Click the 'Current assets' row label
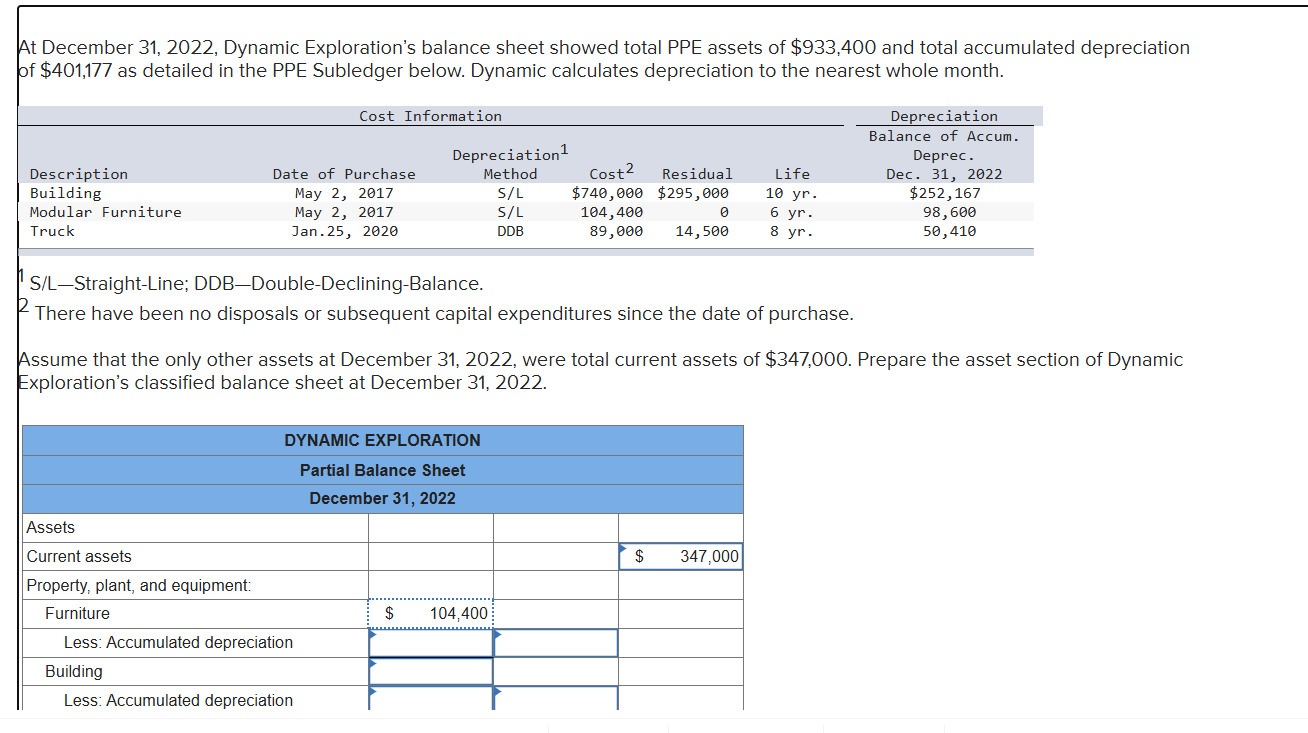Image resolution: width=1308 pixels, height=733 pixels. [x=79, y=556]
